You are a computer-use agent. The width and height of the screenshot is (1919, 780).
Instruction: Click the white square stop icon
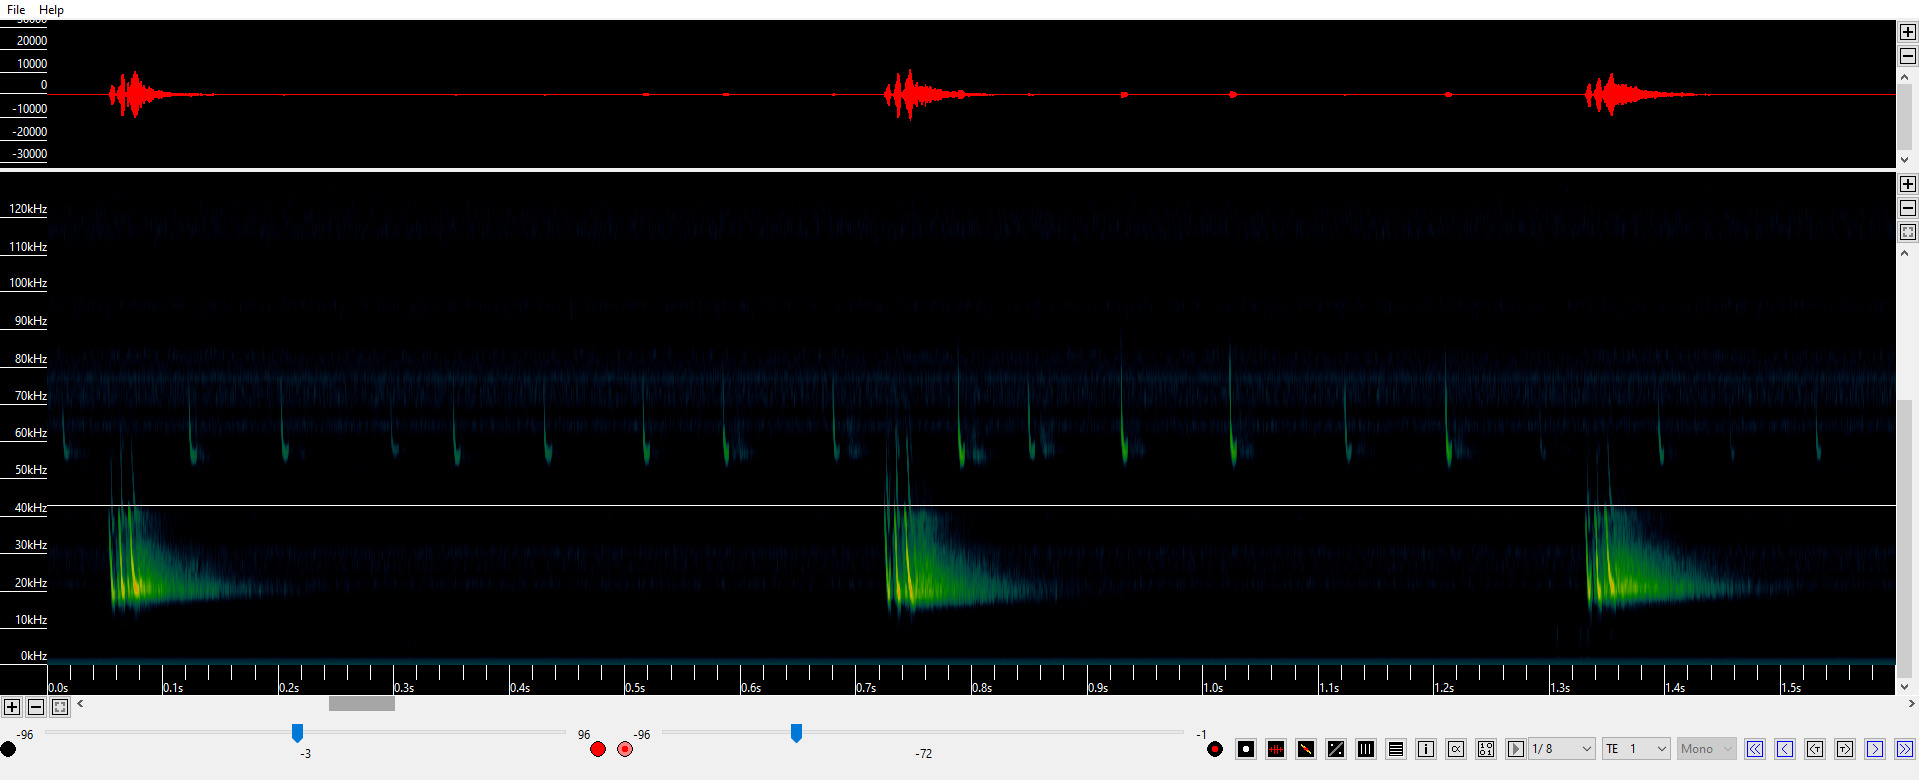click(x=1245, y=749)
